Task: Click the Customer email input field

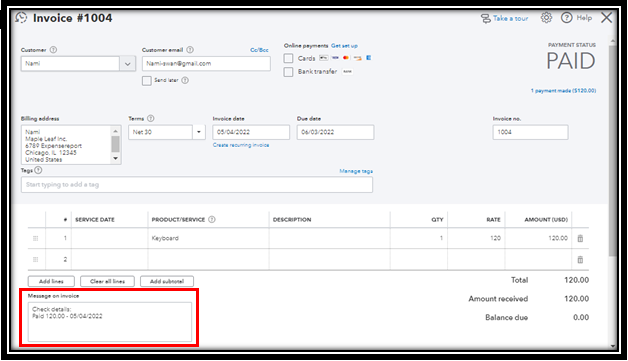Action: point(206,64)
